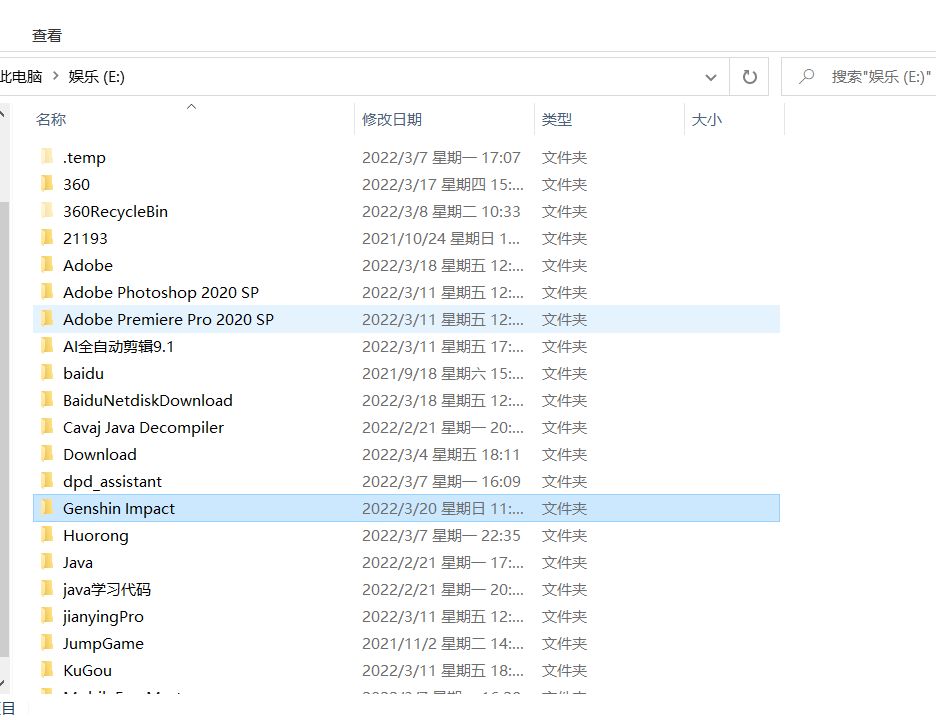This screenshot has height=720, width=936.
Task: Select the KuGou folder name
Action: point(87,670)
